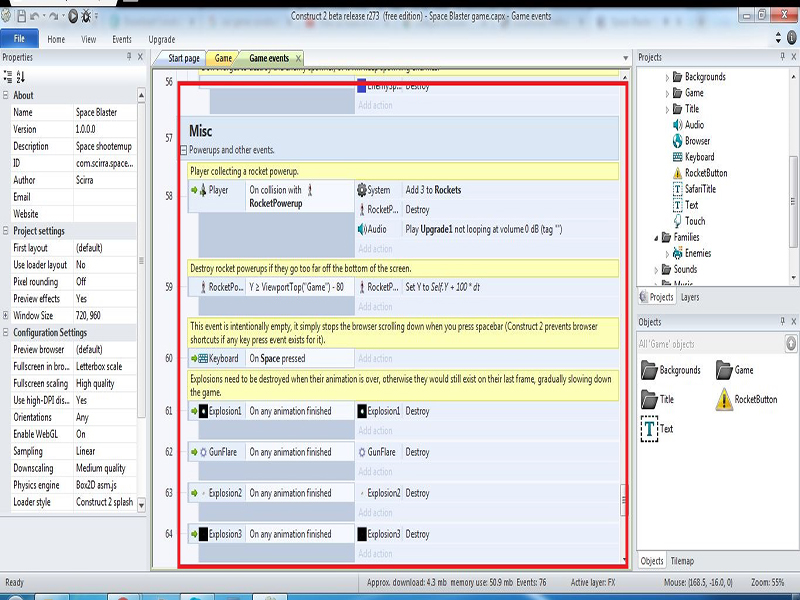Collapse the Project settings section
This screenshot has width=800, height=600.
pos(6,231)
